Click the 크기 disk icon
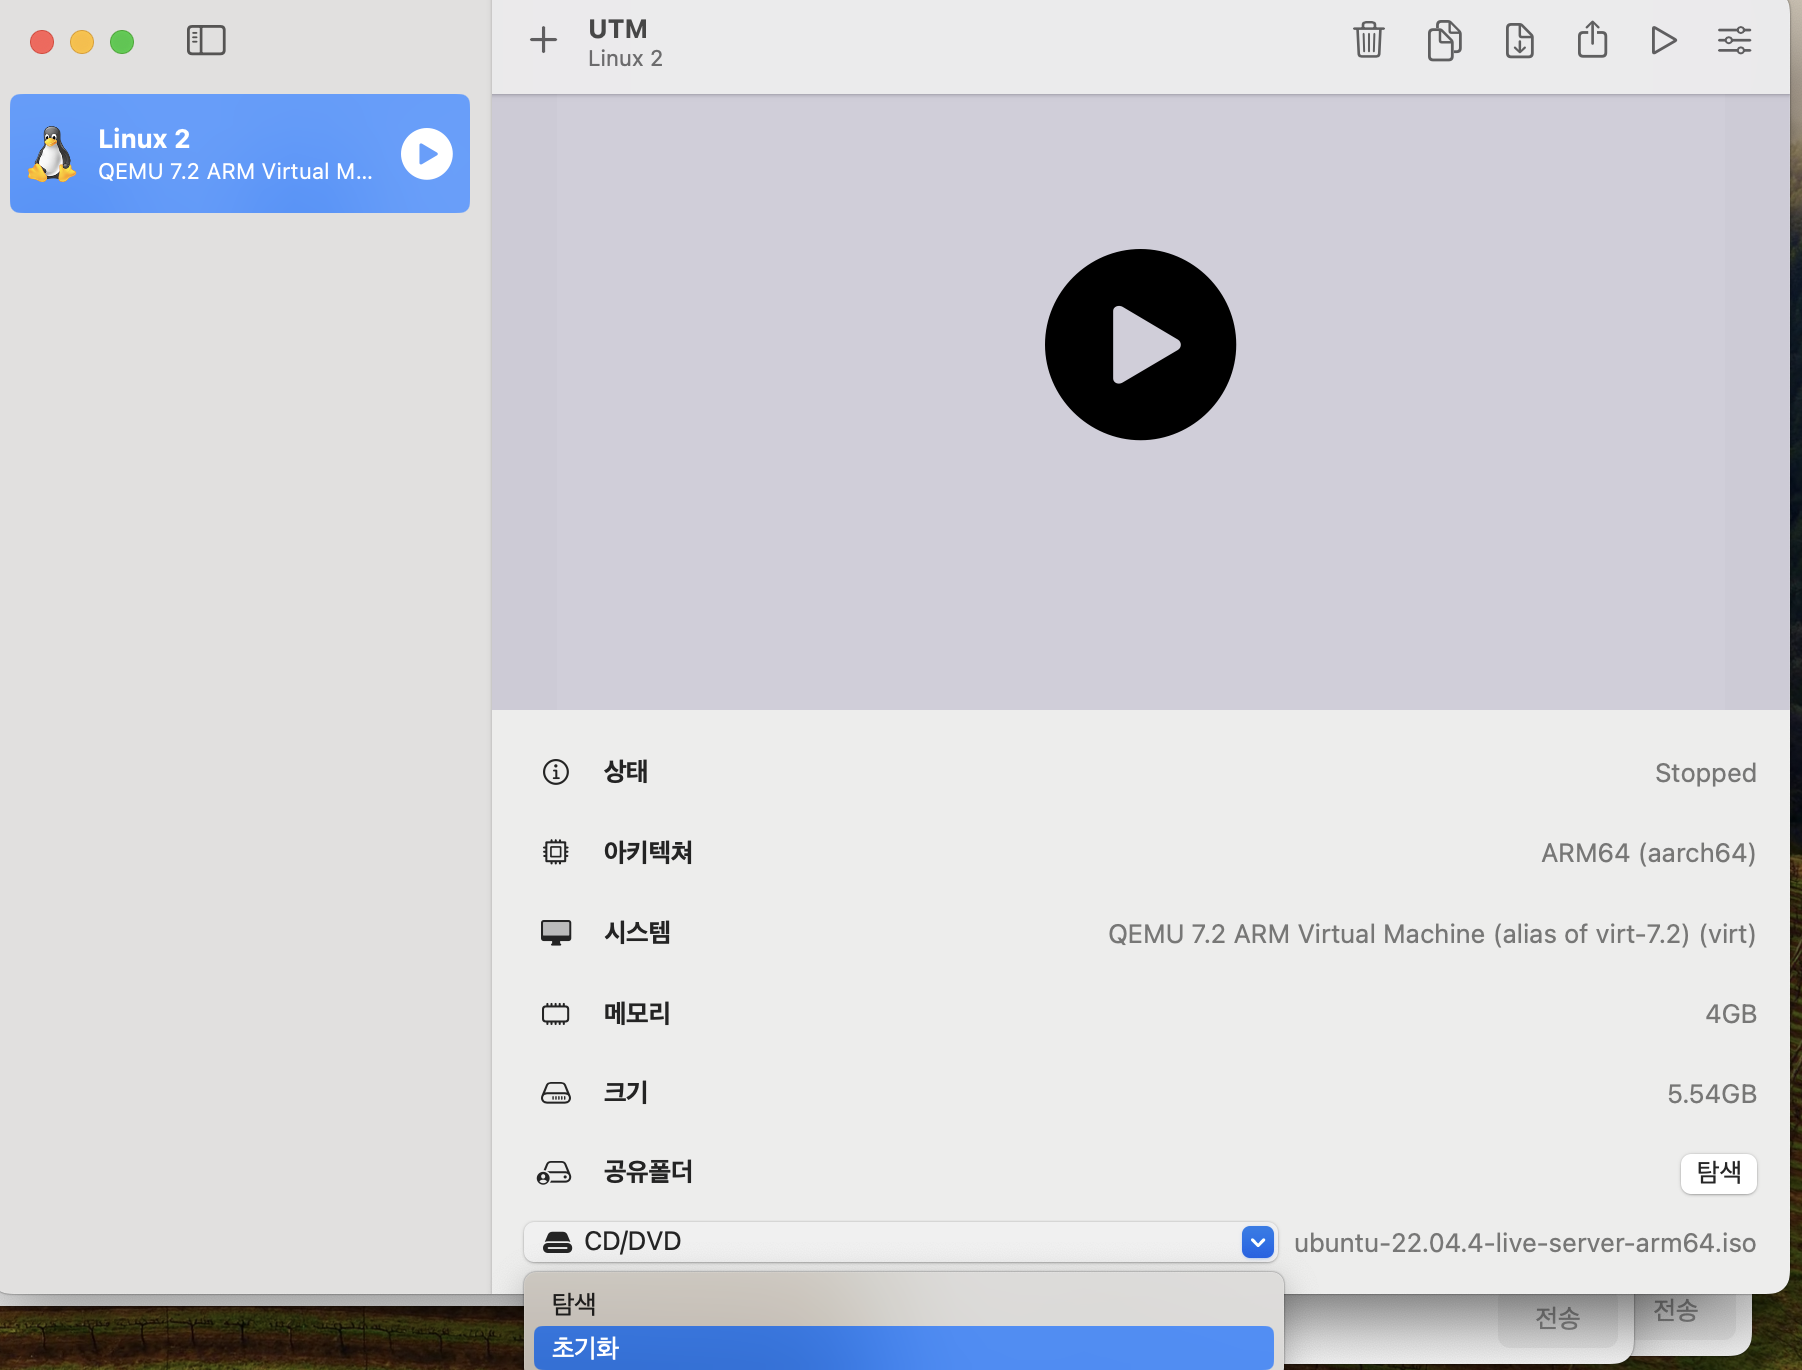The image size is (1802, 1370). pyautogui.click(x=556, y=1093)
